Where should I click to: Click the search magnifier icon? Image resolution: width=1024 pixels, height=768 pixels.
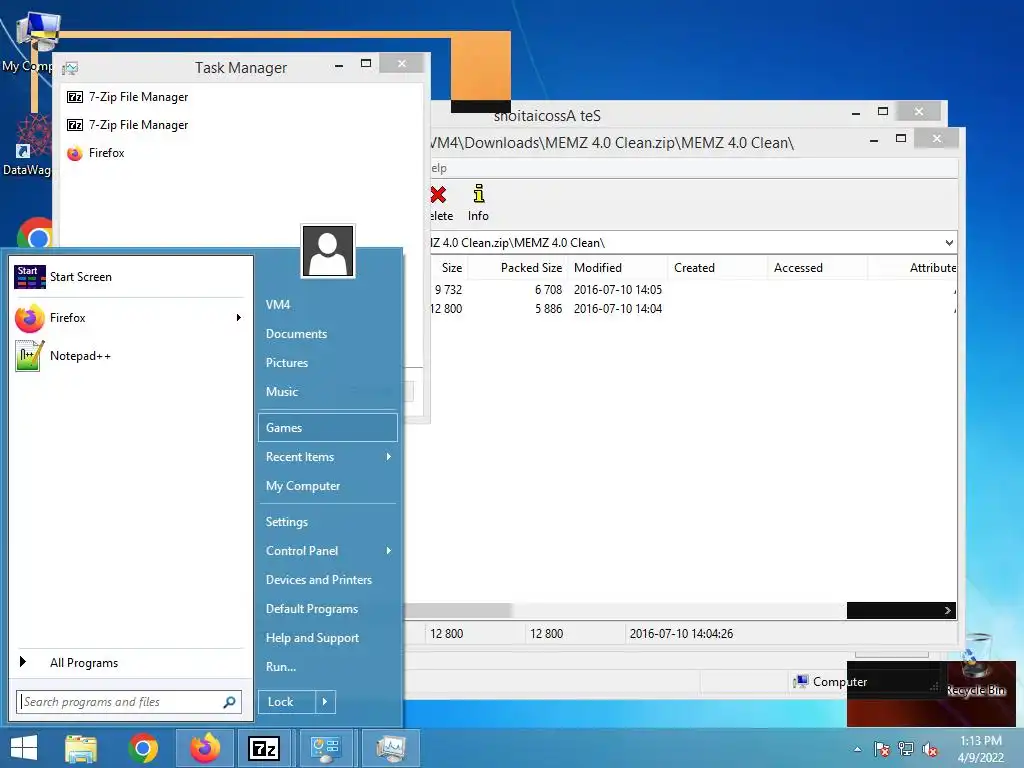tap(229, 702)
